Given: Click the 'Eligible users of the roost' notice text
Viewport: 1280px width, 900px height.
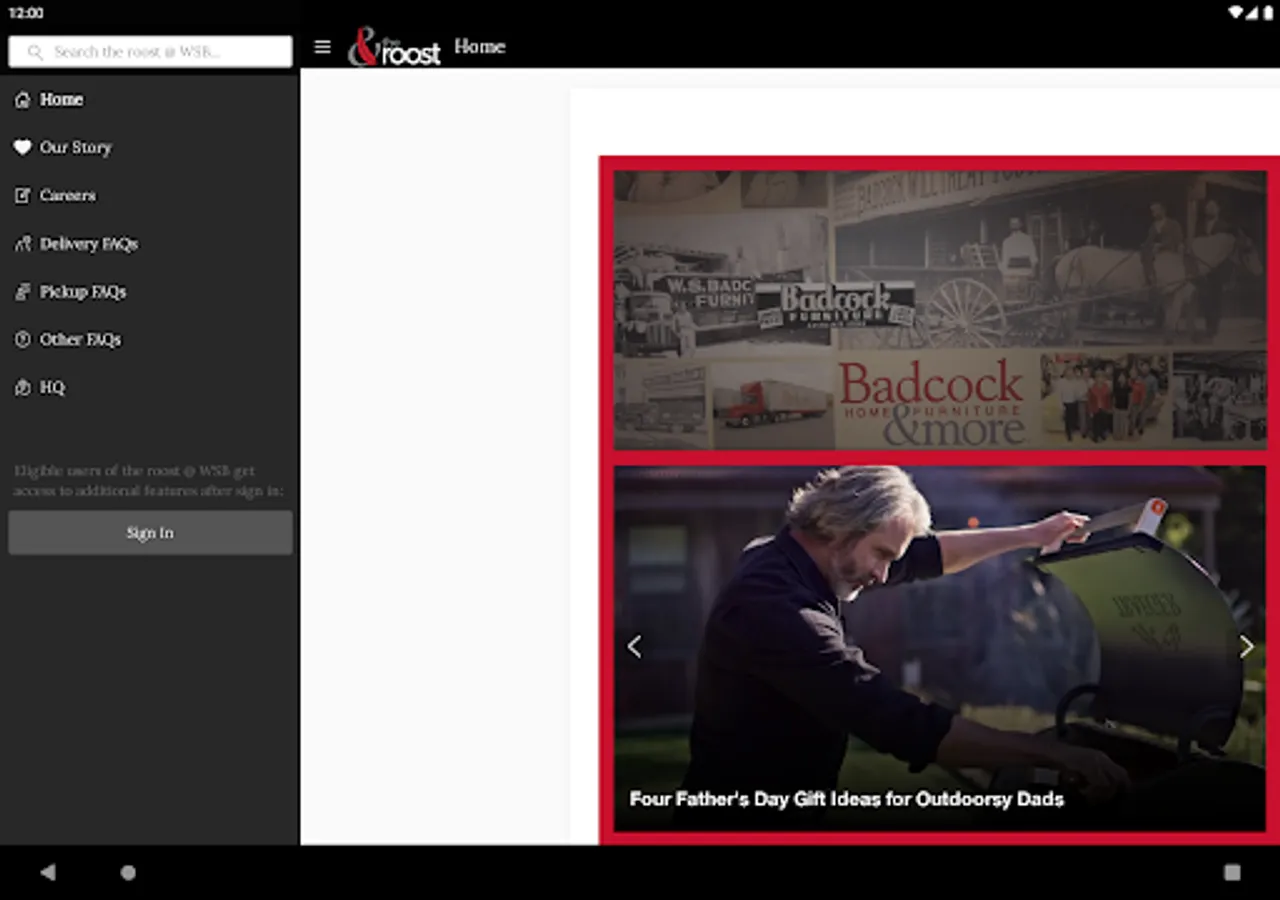Looking at the screenshot, I should (148, 481).
